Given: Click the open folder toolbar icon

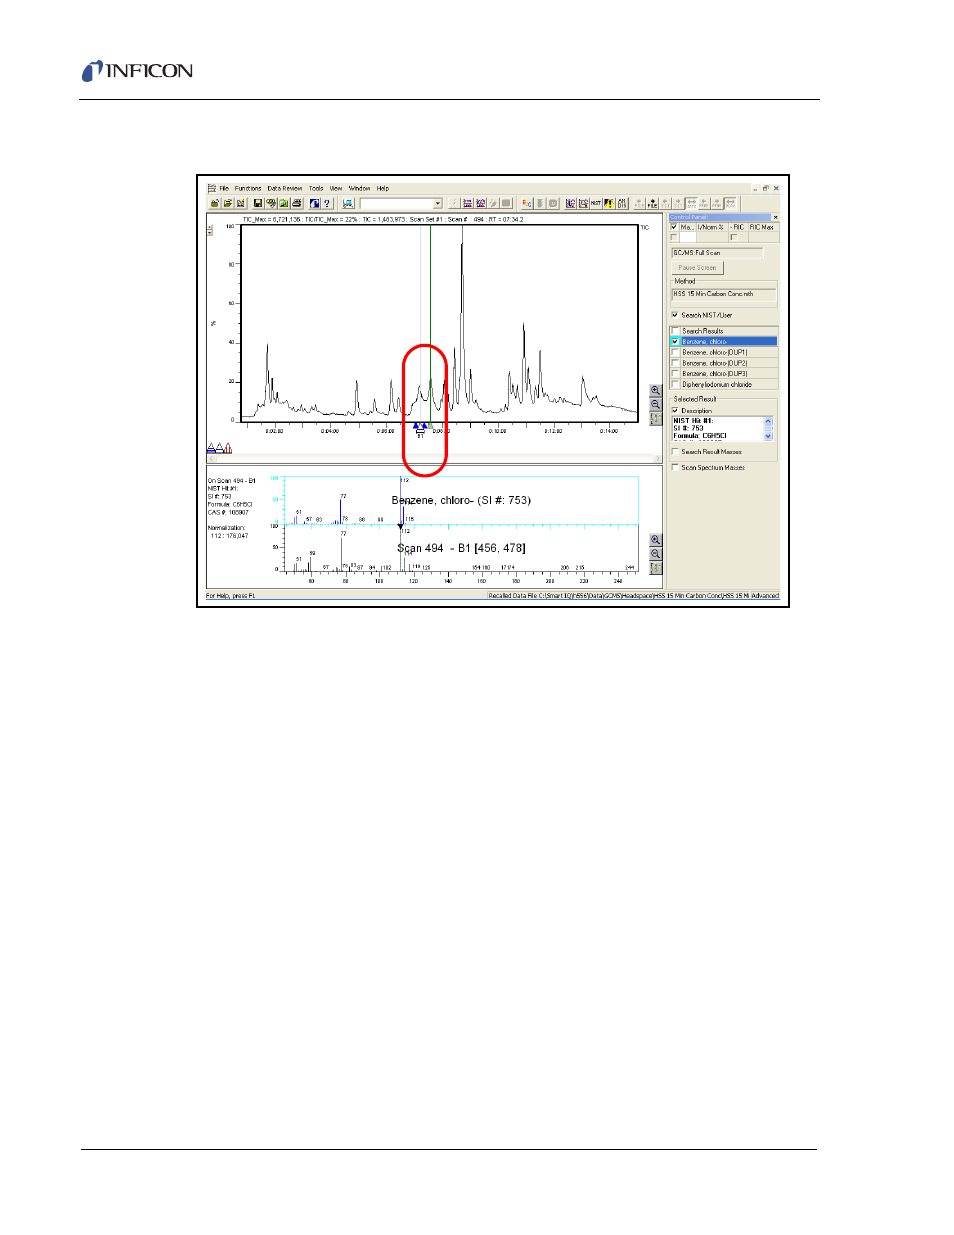Looking at the screenshot, I should 228,203.
